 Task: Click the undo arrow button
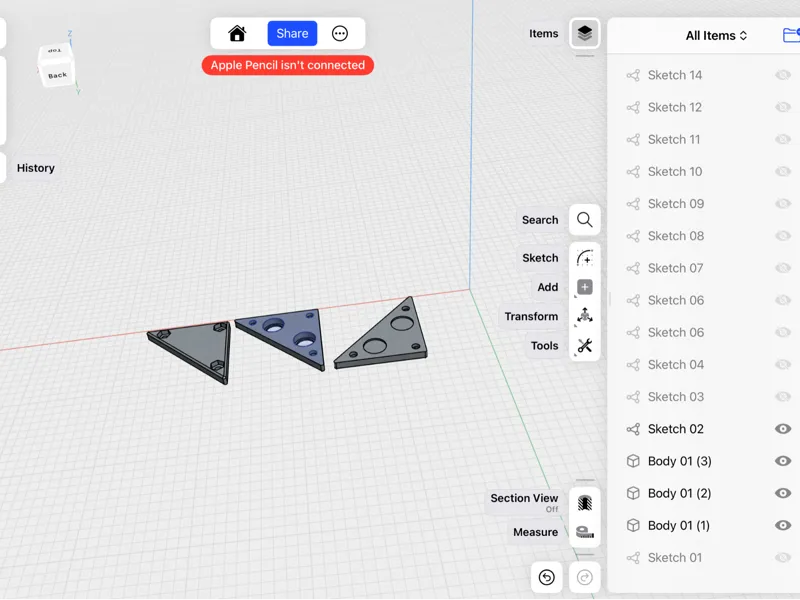[546, 578]
